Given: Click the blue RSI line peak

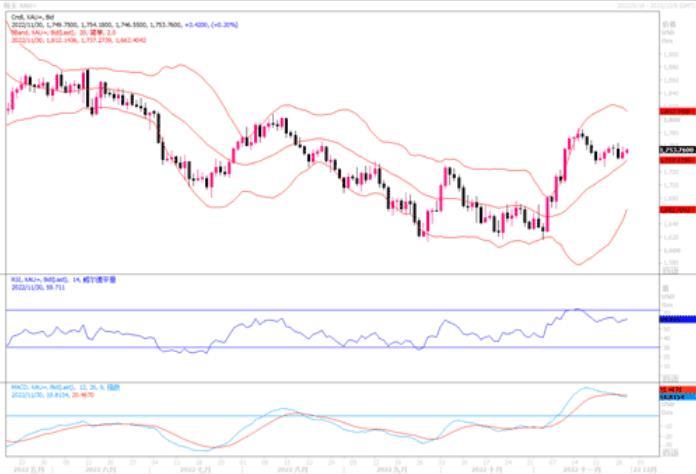Looking at the screenshot, I should coord(574,310).
